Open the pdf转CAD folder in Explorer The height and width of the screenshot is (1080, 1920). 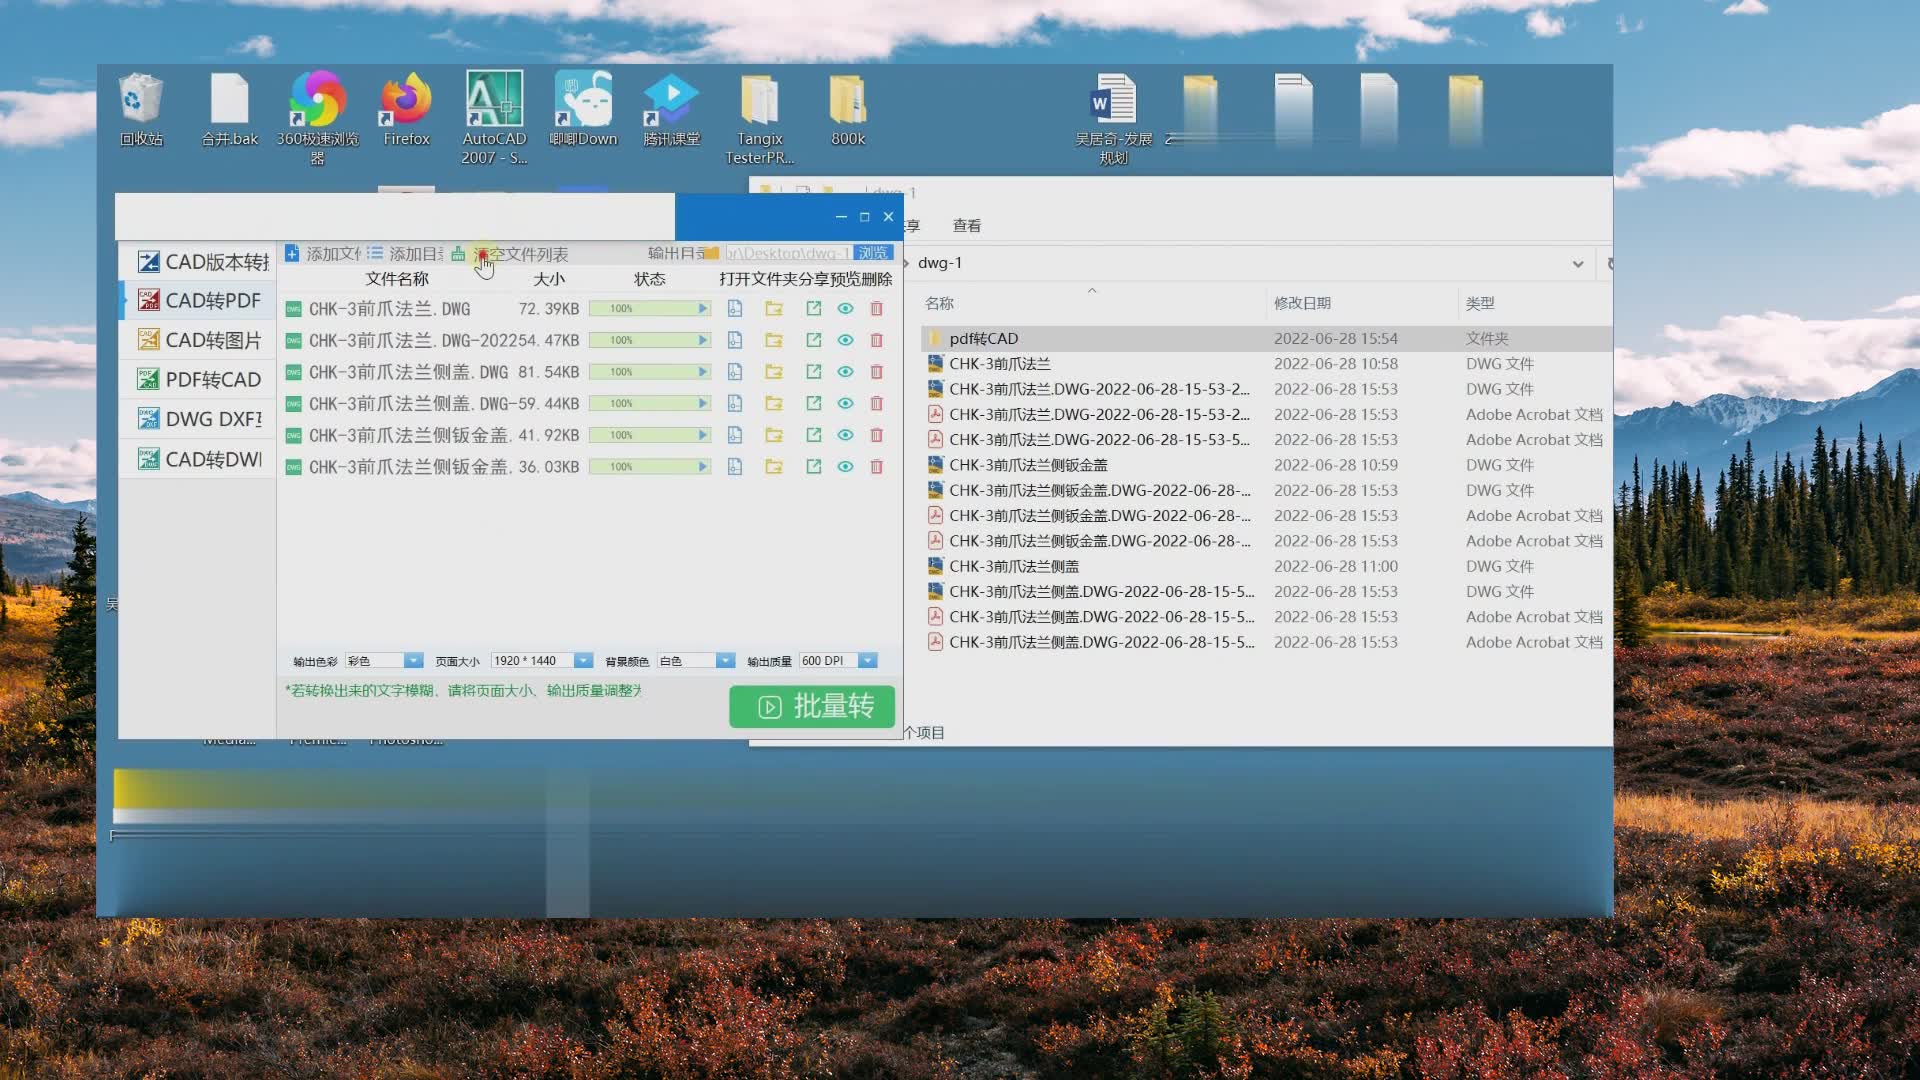(983, 339)
